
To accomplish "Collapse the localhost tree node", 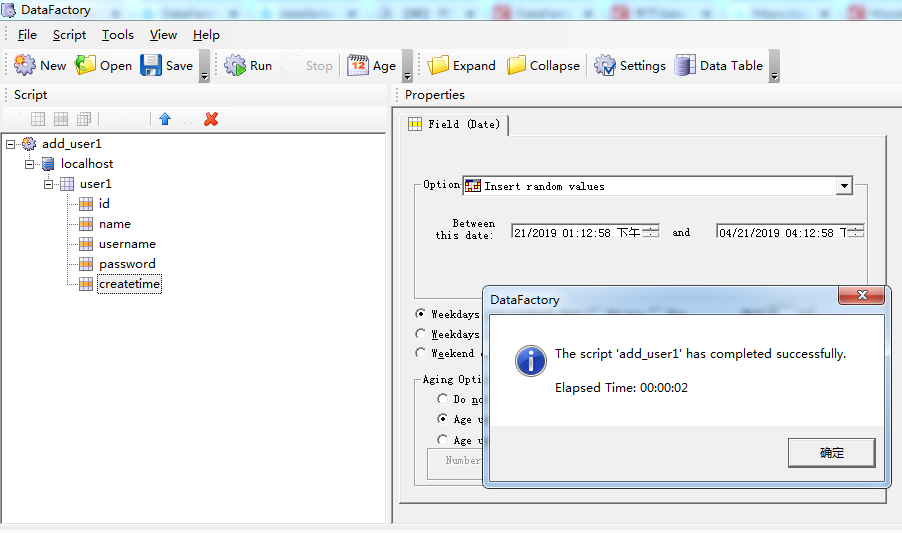I will pos(29,164).
